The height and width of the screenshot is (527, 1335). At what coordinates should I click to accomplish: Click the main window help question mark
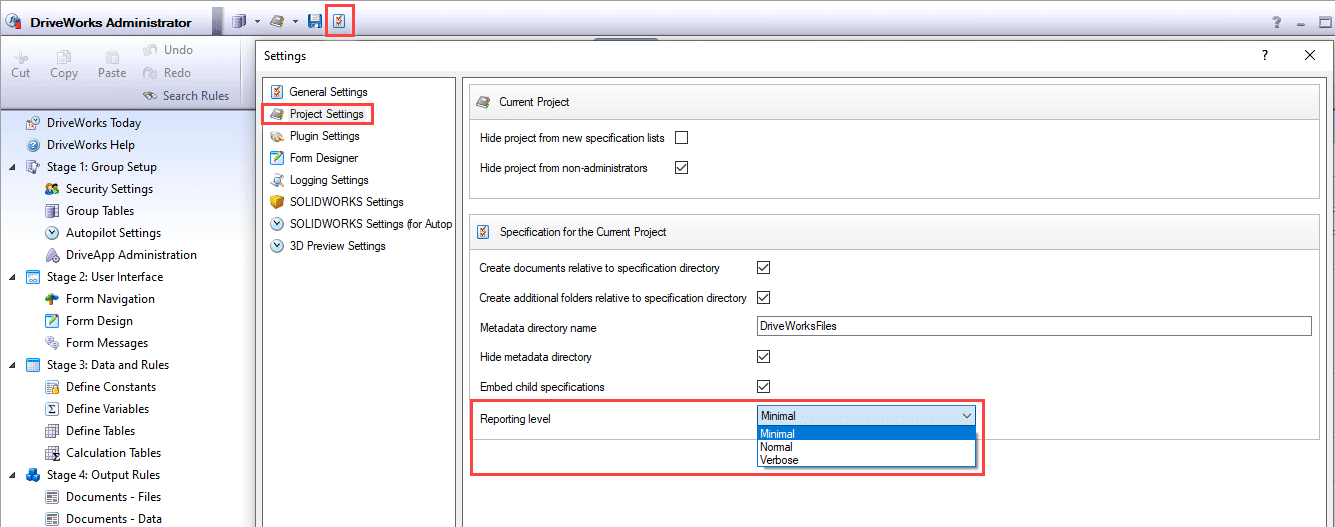(x=1276, y=22)
